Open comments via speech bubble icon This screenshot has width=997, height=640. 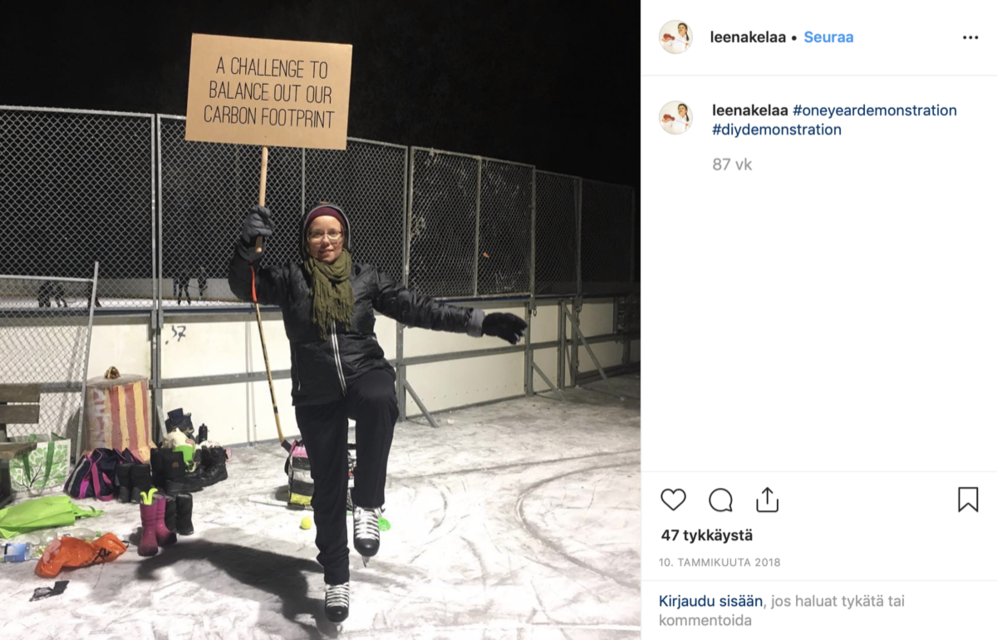[x=720, y=500]
